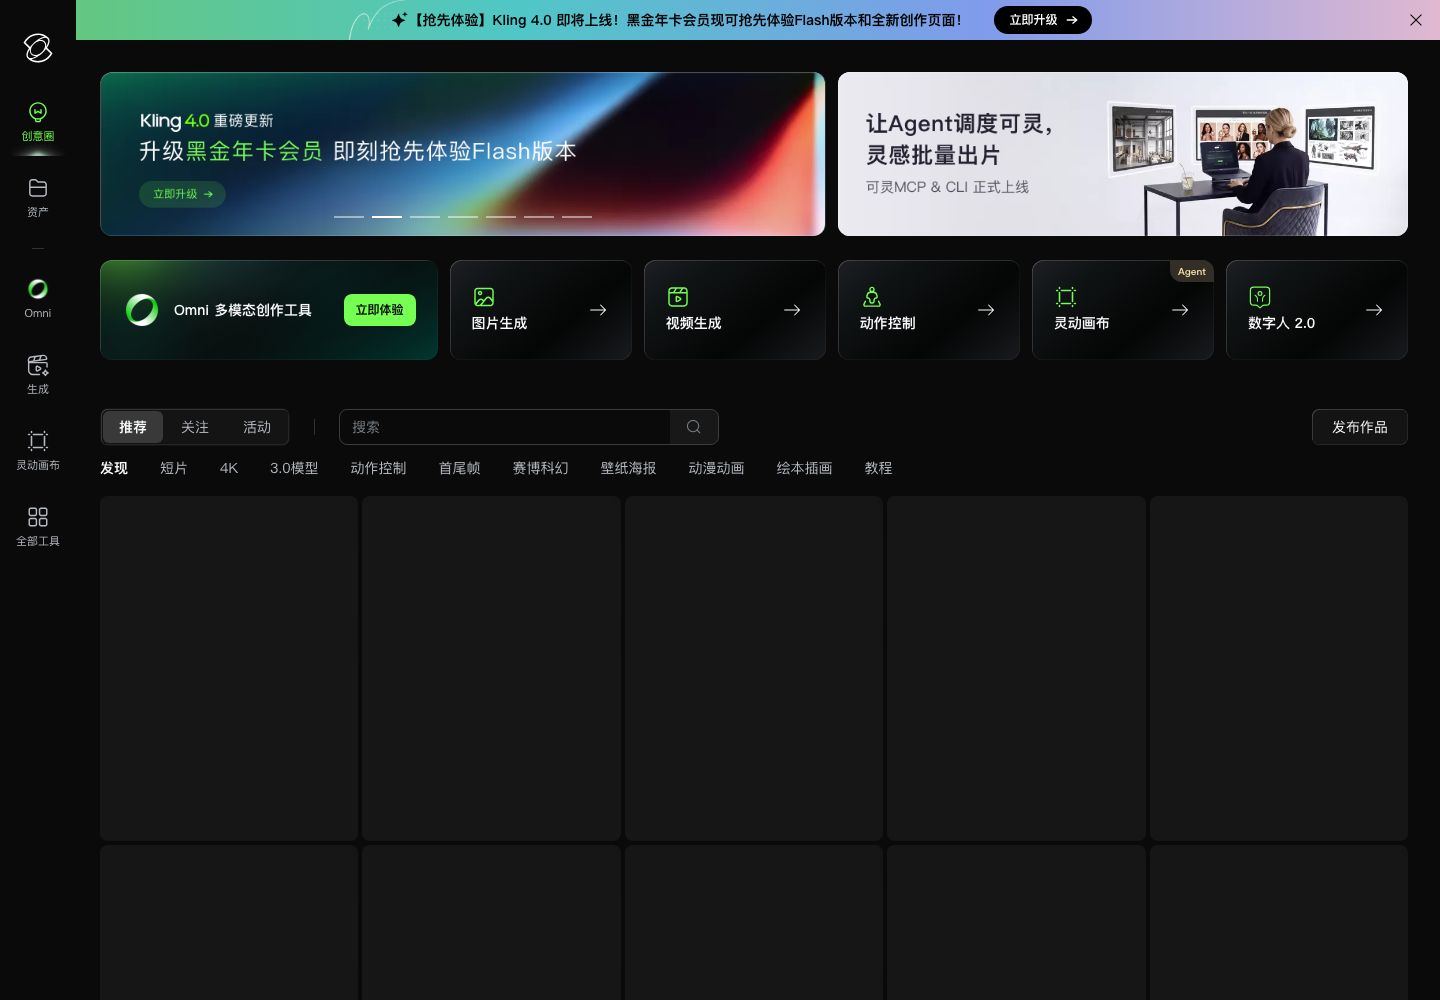Select the 推荐 tab
1440x1000 pixels.
[x=133, y=427]
